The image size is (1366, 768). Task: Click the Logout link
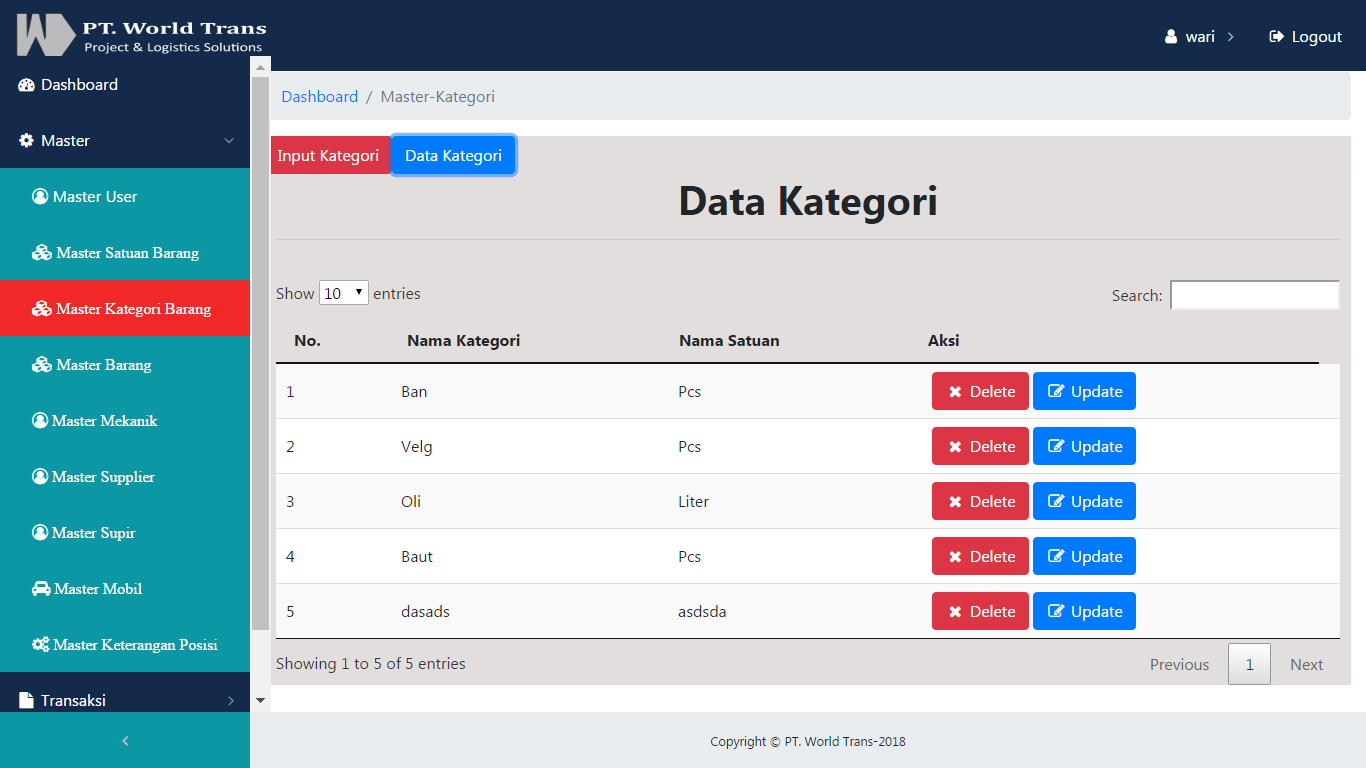point(1305,37)
